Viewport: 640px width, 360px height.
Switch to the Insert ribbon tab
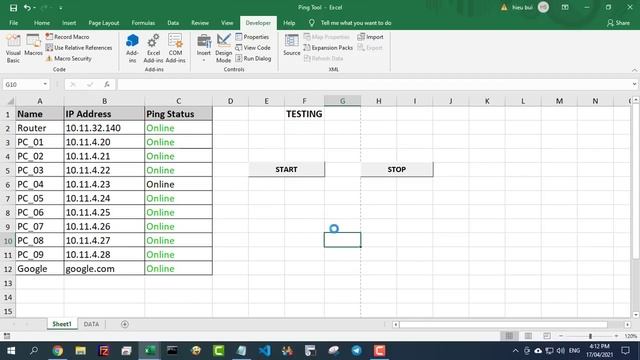pos(69,23)
